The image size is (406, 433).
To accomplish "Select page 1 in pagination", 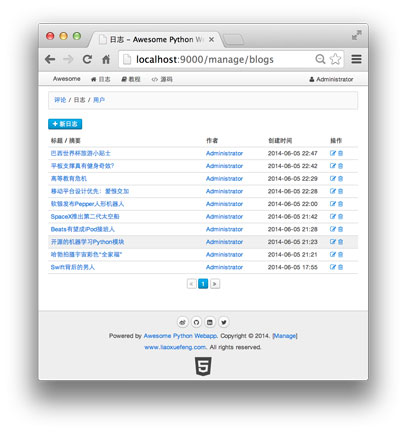I will (203, 284).
